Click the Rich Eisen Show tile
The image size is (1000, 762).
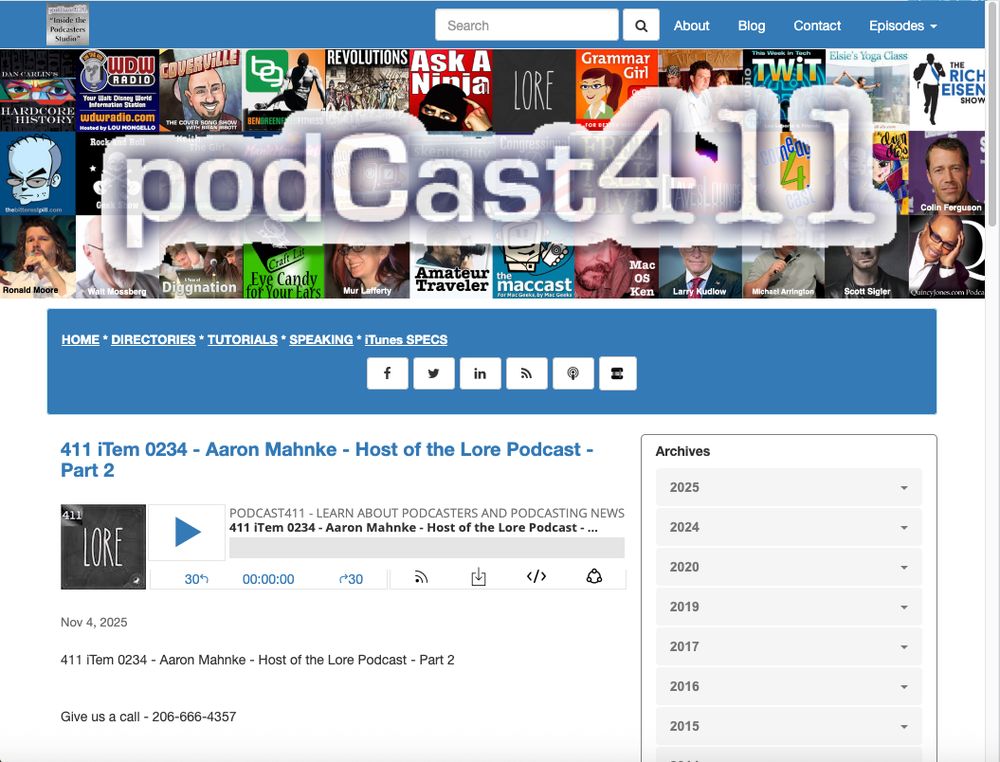pyautogui.click(x=948, y=90)
